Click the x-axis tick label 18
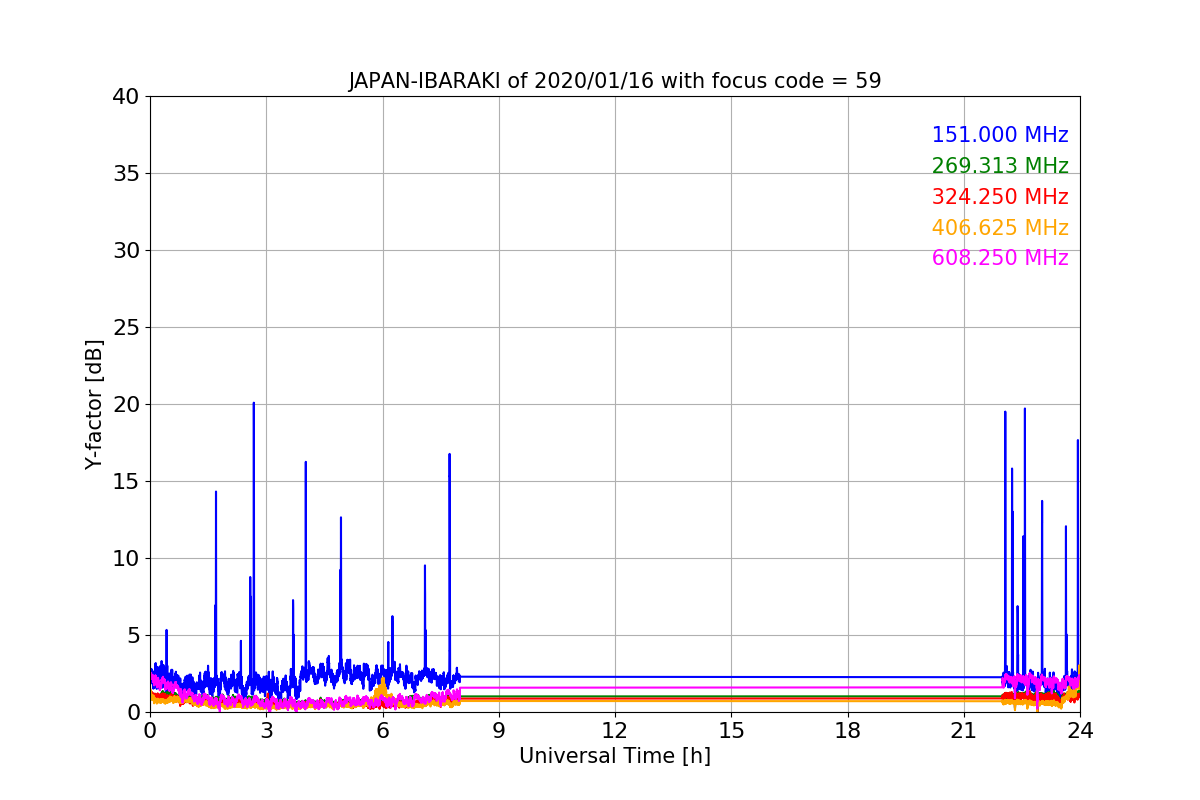Image resolution: width=1200 pixels, height=800 pixels. click(847, 730)
